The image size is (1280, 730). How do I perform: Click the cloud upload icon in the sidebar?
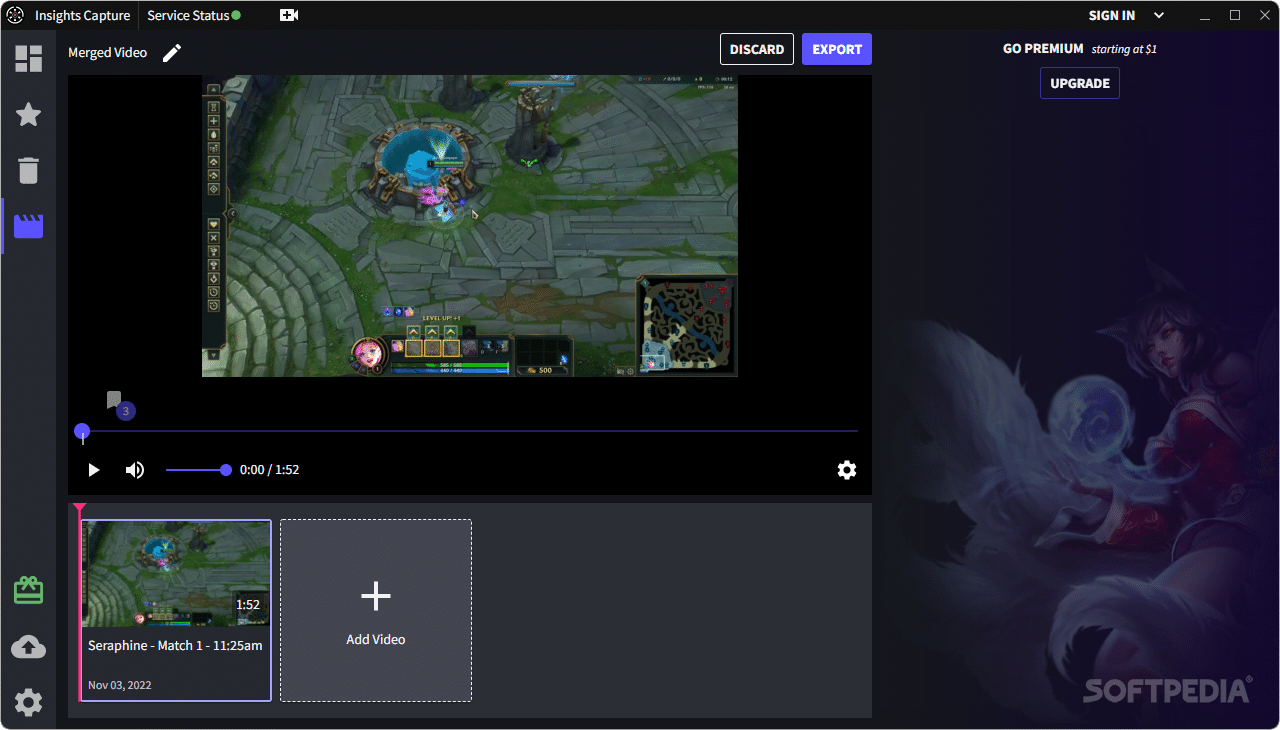pos(28,647)
